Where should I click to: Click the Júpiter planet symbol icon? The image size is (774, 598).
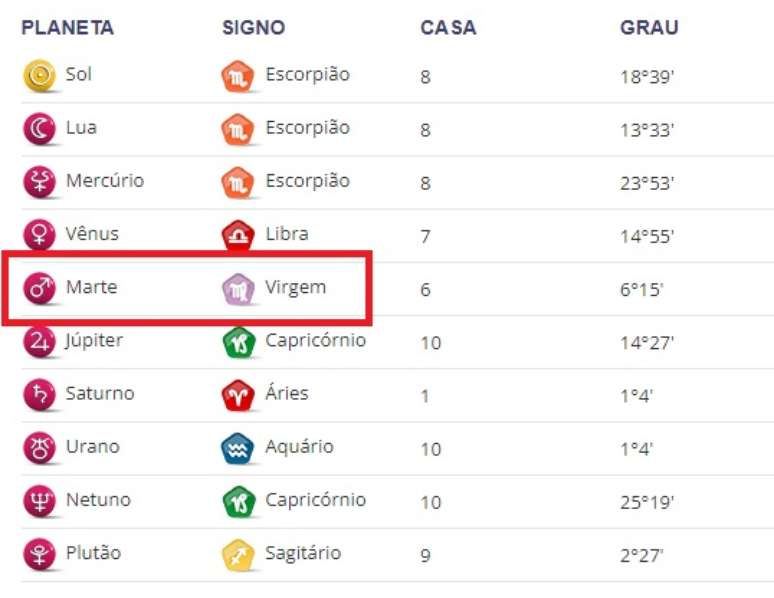click(x=39, y=342)
